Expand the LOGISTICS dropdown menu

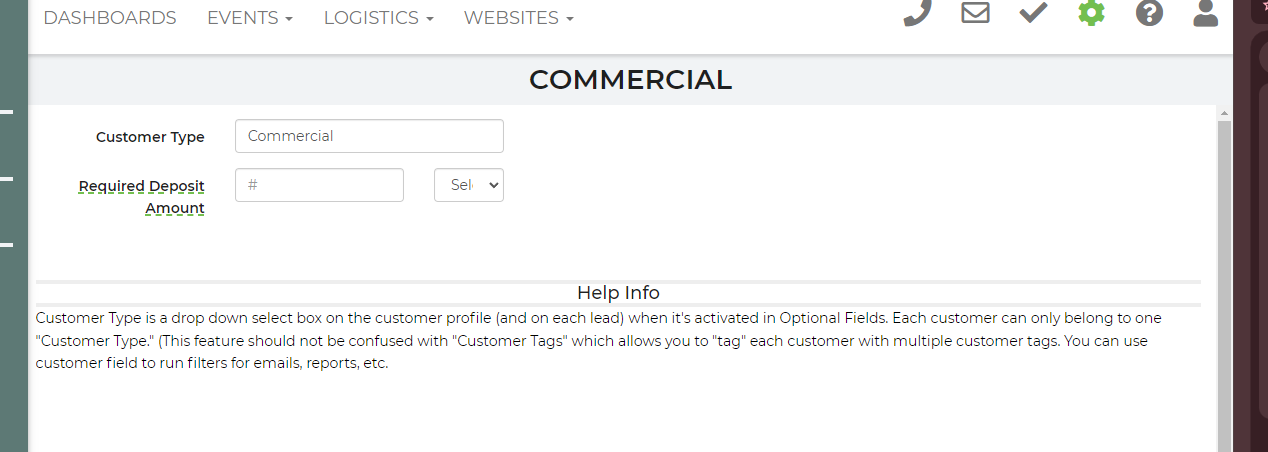(x=378, y=18)
